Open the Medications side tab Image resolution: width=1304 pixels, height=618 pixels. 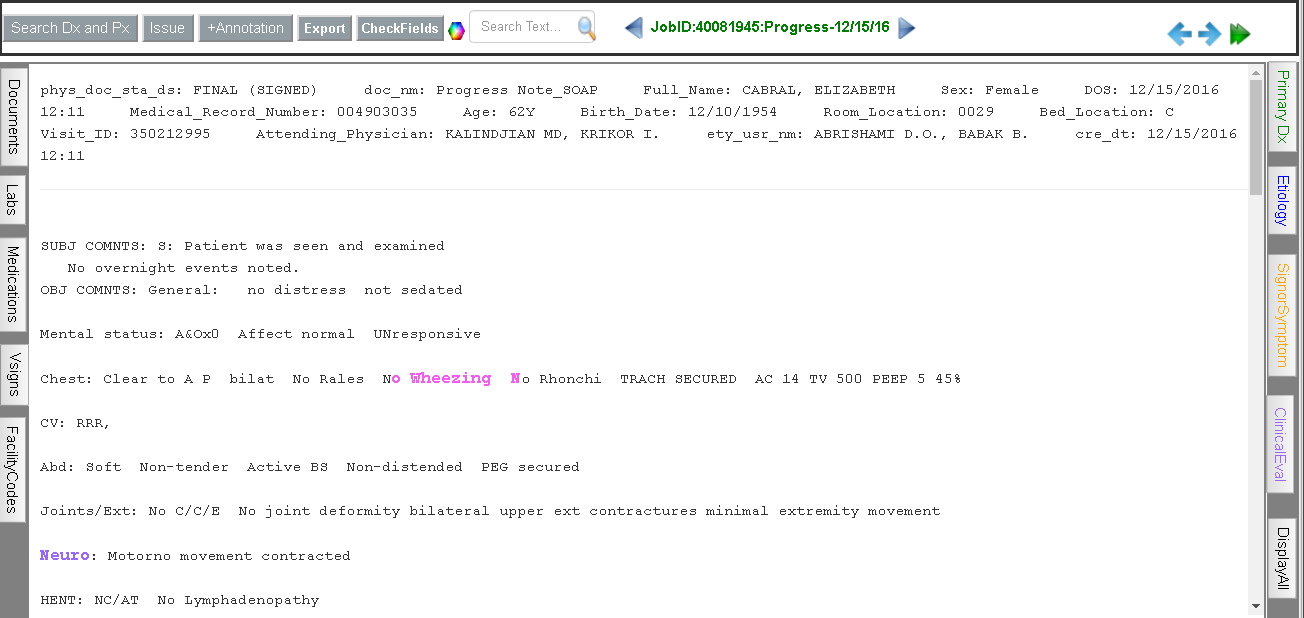(x=13, y=283)
